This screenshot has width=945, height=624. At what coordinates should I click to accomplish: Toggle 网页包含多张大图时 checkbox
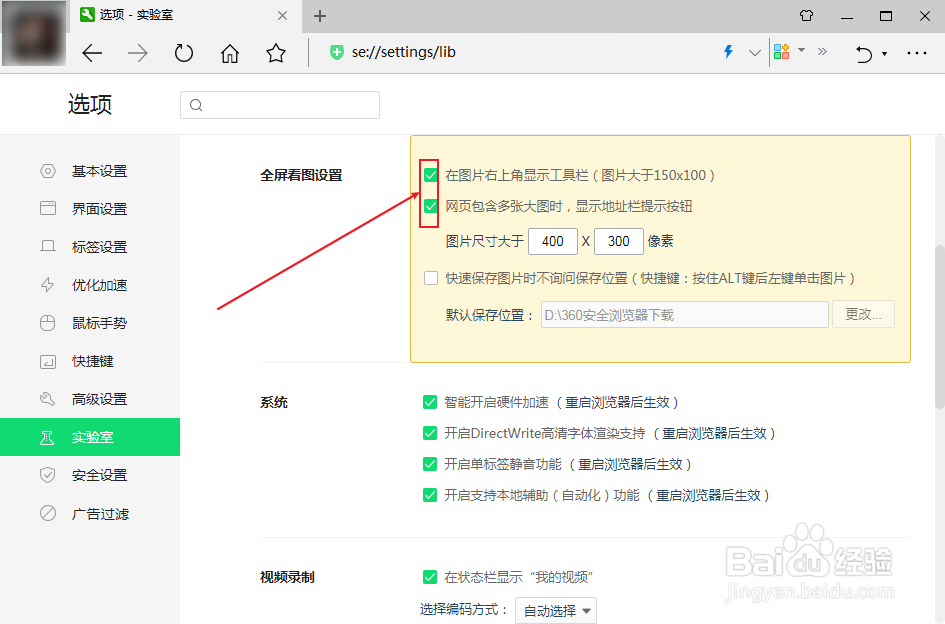[x=430, y=206]
